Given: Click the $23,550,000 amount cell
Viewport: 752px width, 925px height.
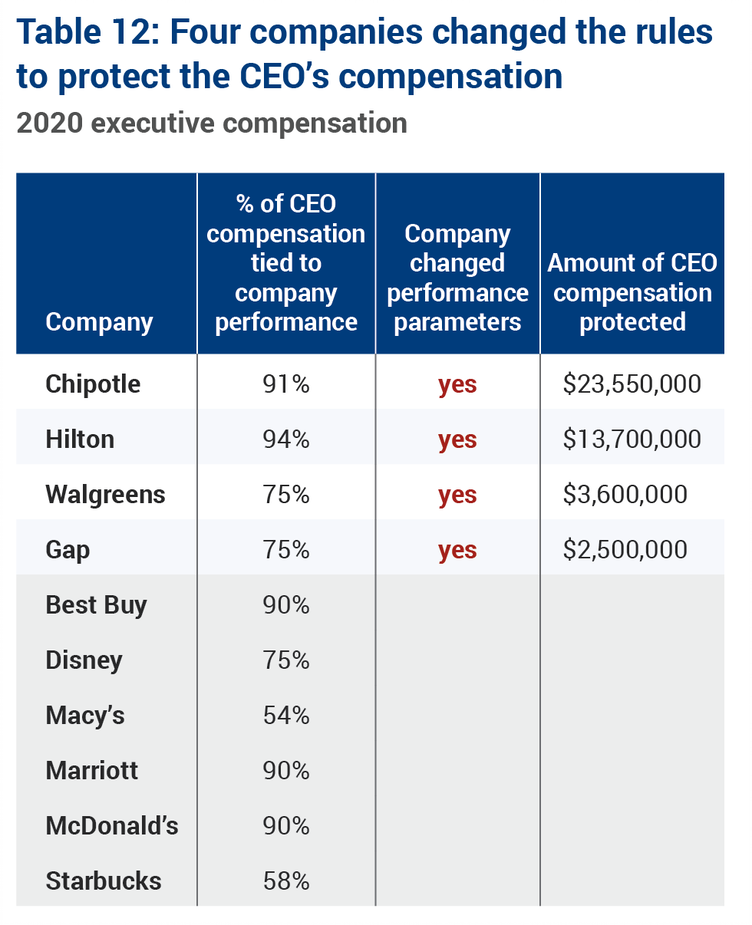Looking at the screenshot, I should pos(632,384).
